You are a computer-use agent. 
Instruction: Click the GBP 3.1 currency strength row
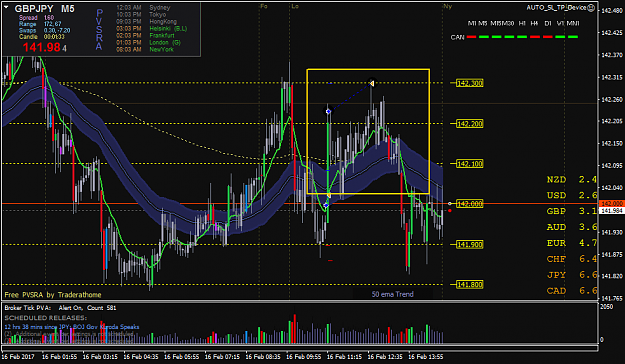pyautogui.click(x=572, y=211)
